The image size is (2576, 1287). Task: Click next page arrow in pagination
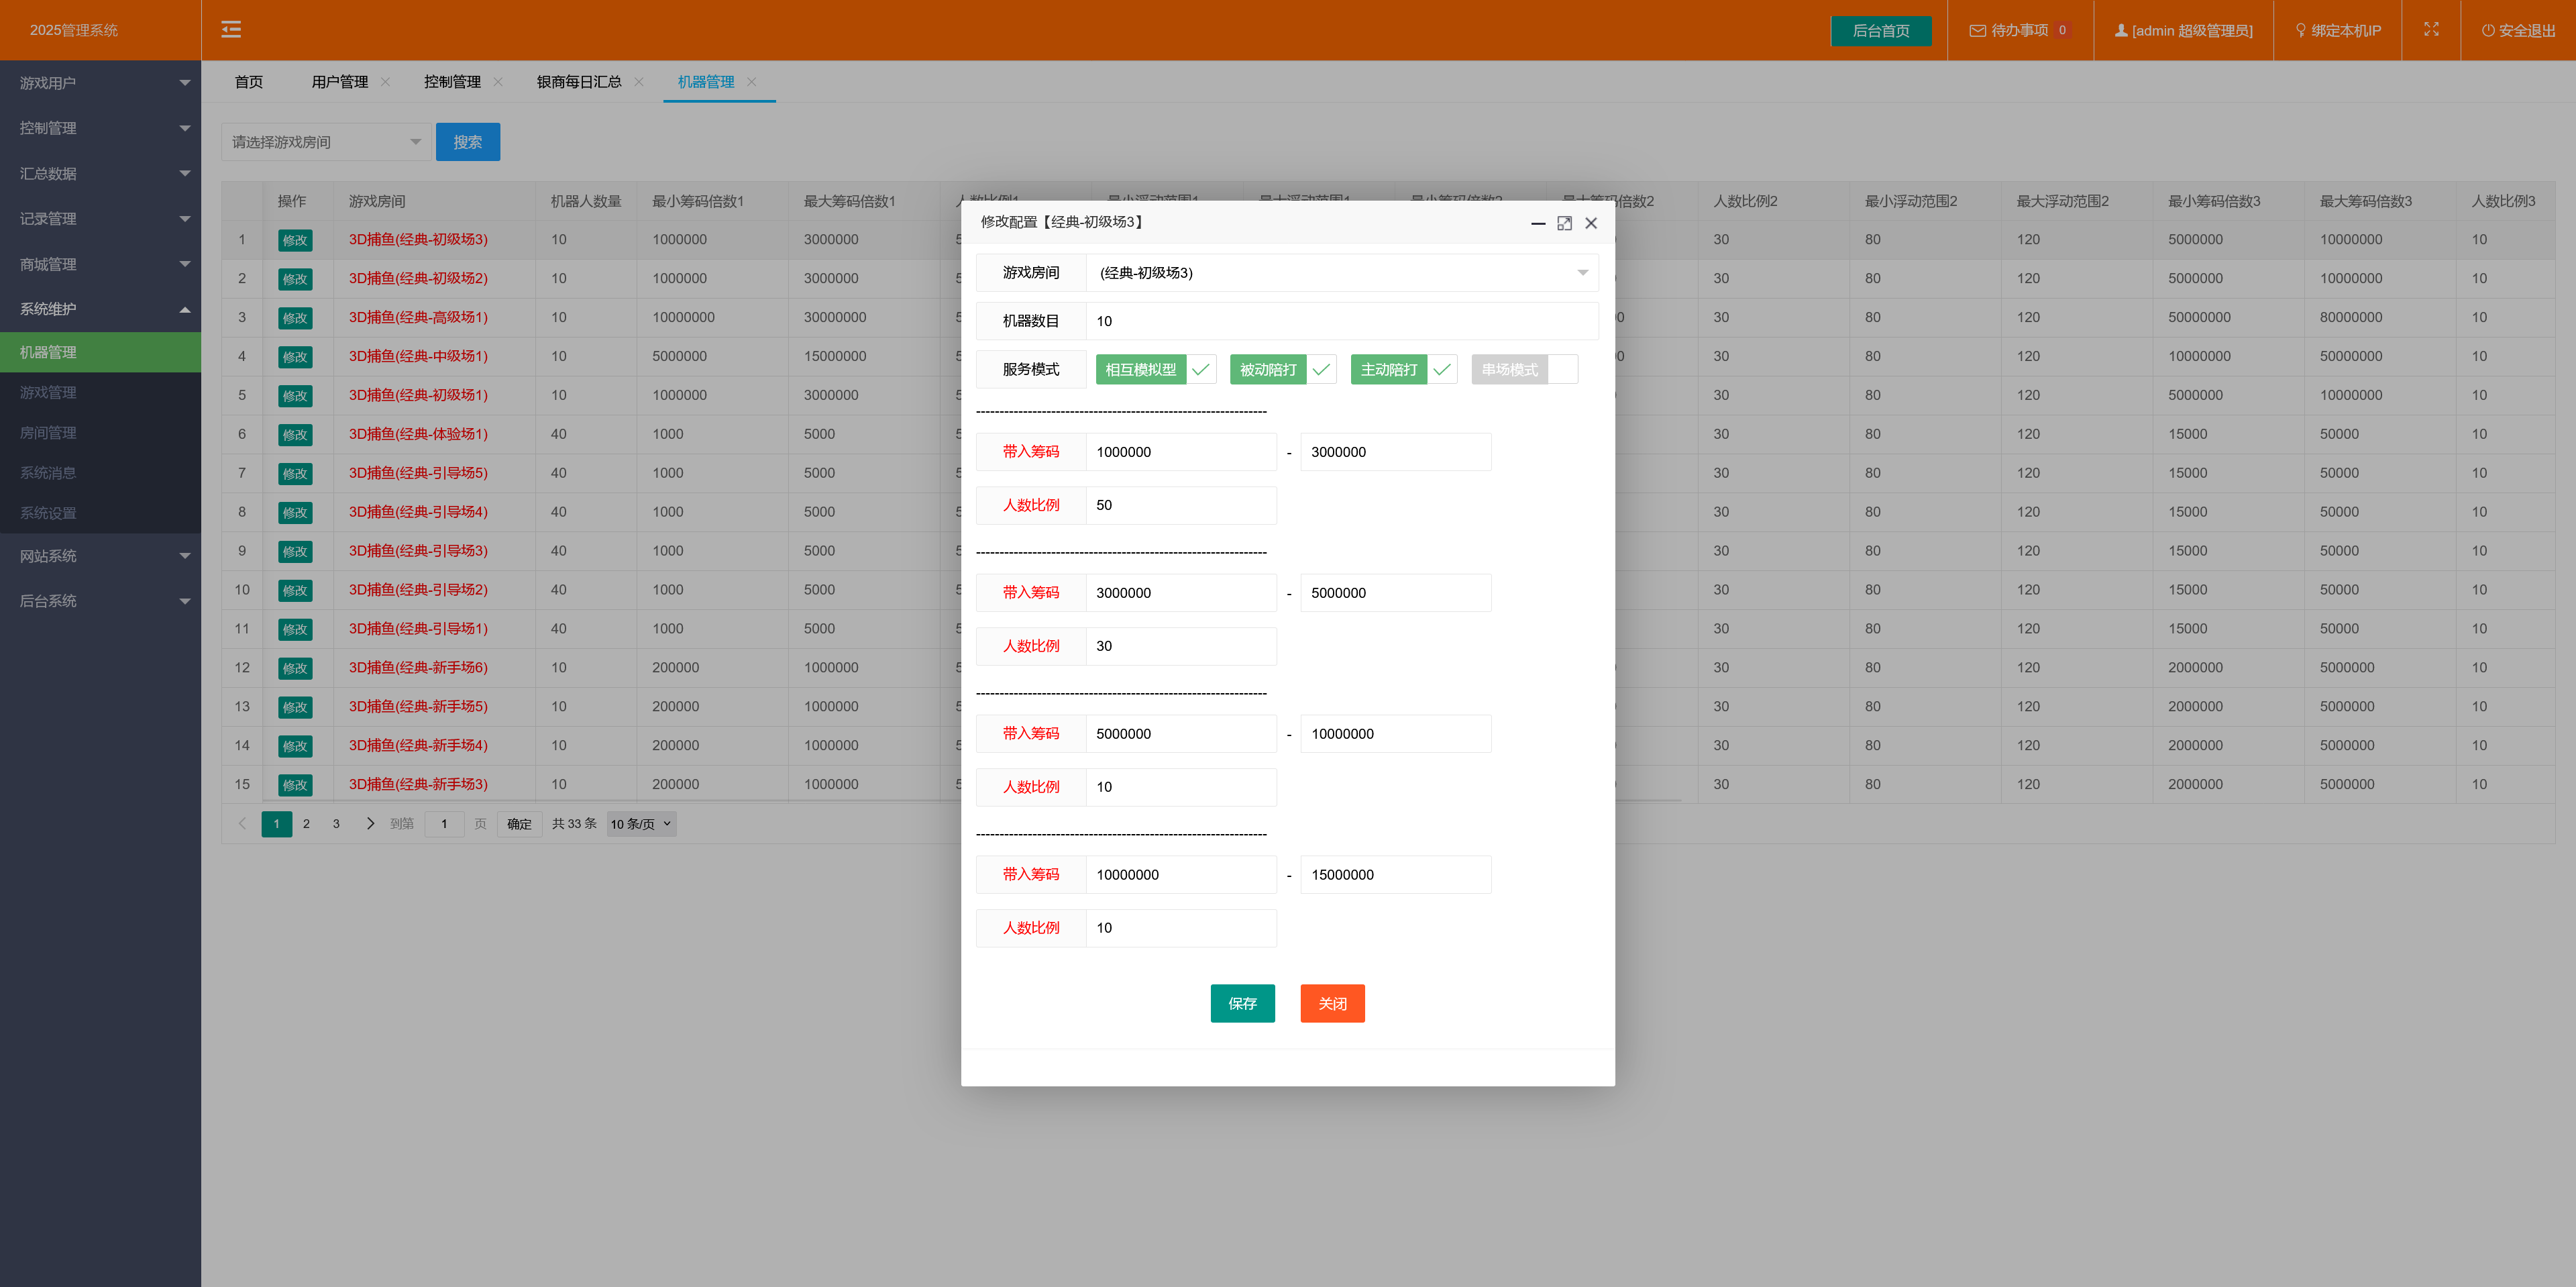[x=370, y=824]
